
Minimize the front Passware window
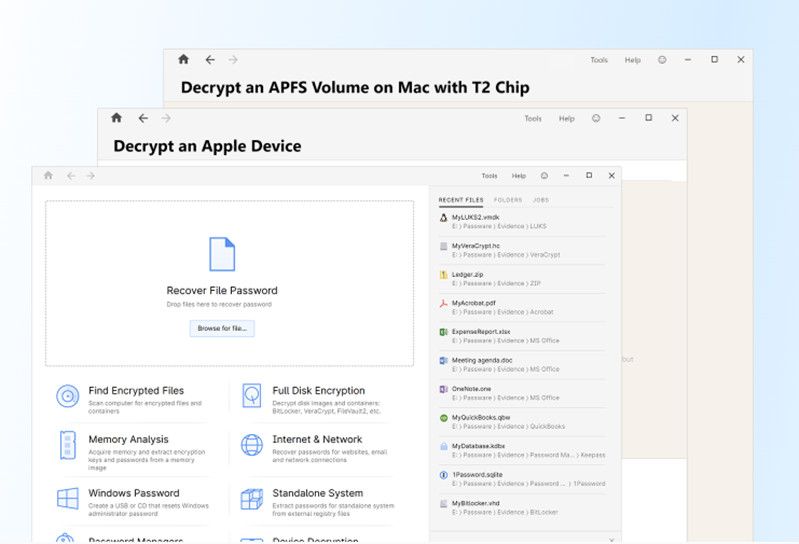pyautogui.click(x=566, y=175)
